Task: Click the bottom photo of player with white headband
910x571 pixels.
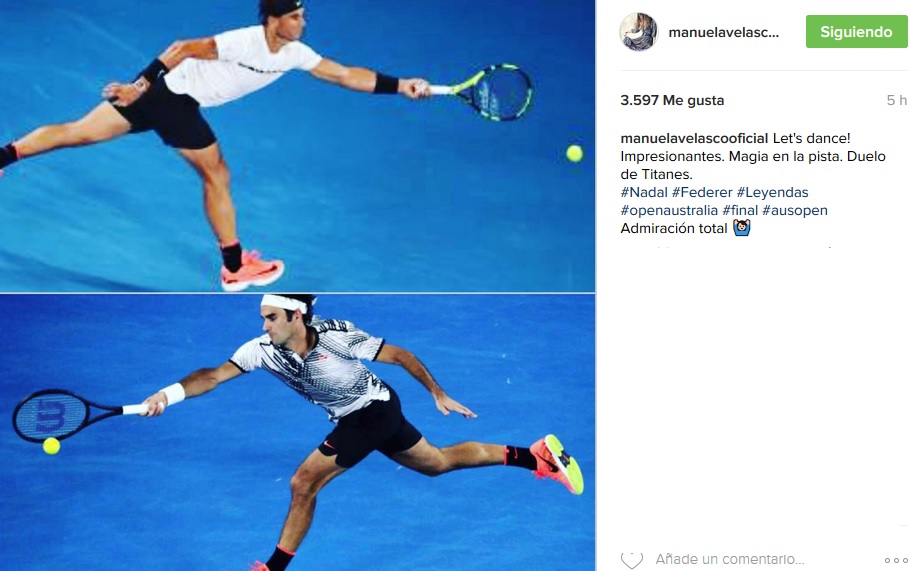Action: click(x=297, y=432)
